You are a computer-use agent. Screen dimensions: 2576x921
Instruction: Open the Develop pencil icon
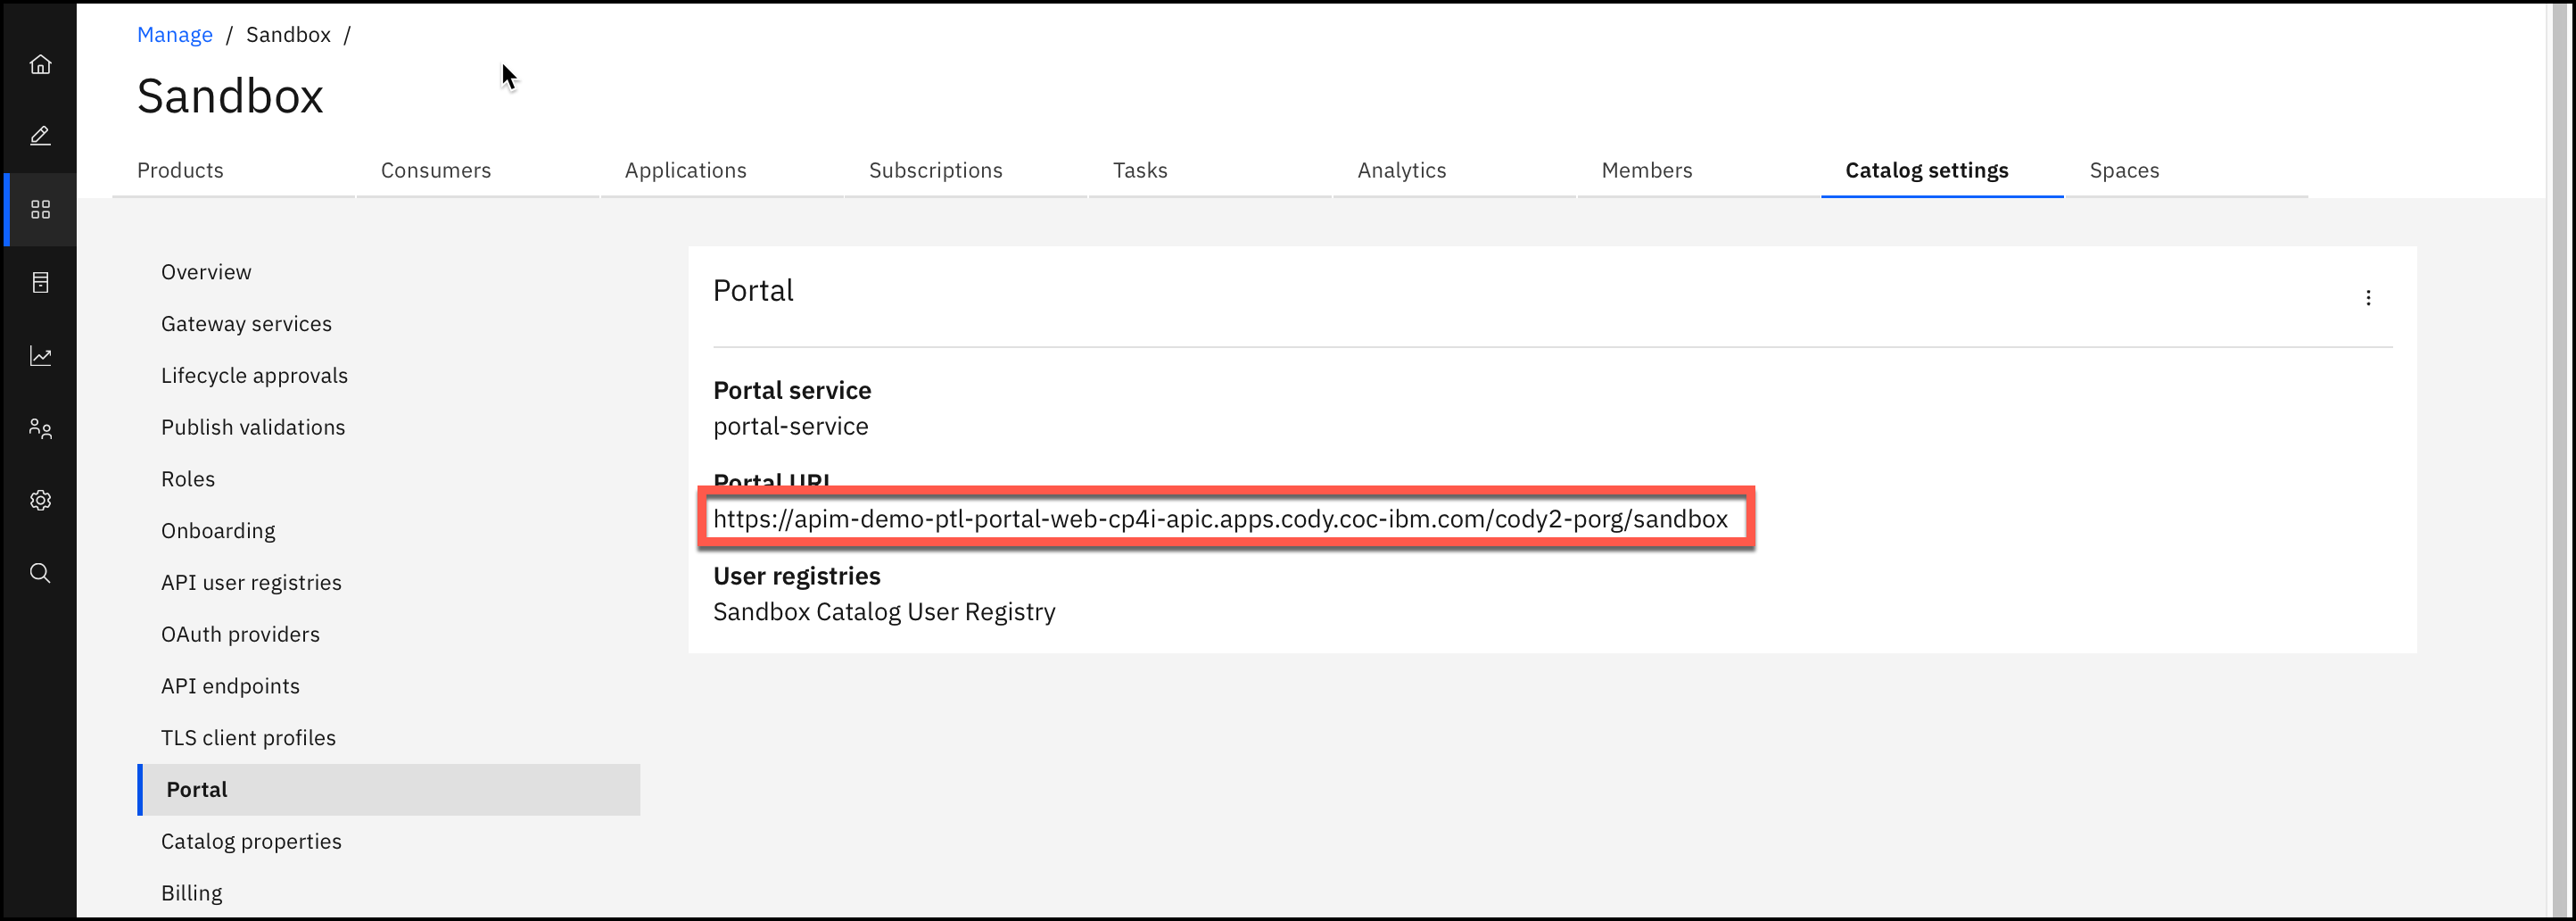[x=40, y=136]
